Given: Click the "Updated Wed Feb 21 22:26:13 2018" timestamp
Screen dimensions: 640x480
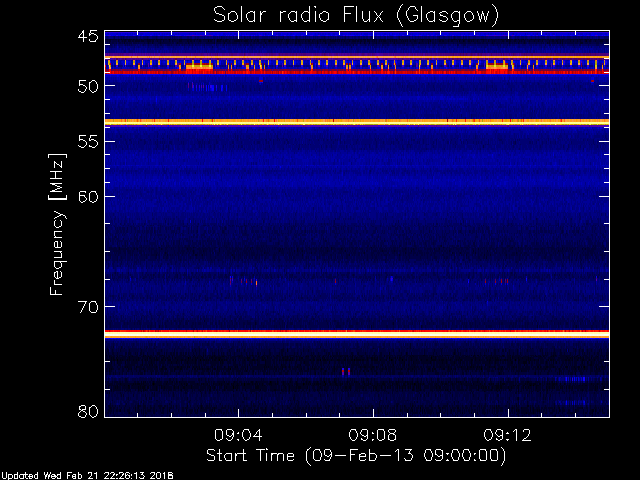Looking at the screenshot, I should point(87,476).
